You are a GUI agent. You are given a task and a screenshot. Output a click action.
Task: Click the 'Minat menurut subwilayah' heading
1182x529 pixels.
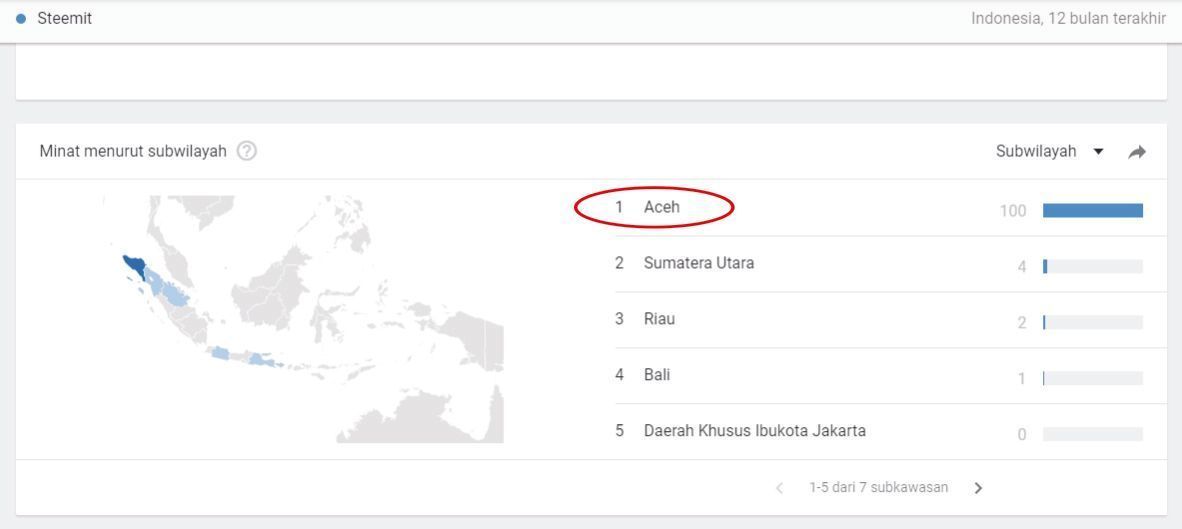click(x=133, y=151)
